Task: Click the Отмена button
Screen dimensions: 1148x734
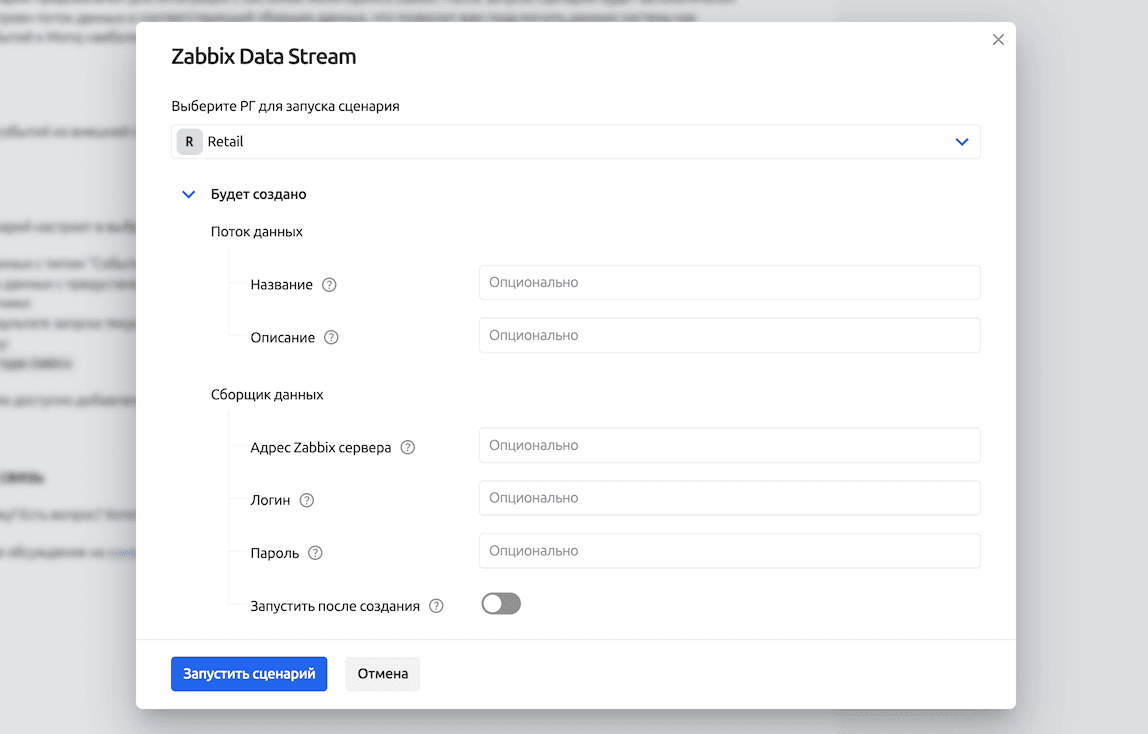Action: tap(382, 674)
